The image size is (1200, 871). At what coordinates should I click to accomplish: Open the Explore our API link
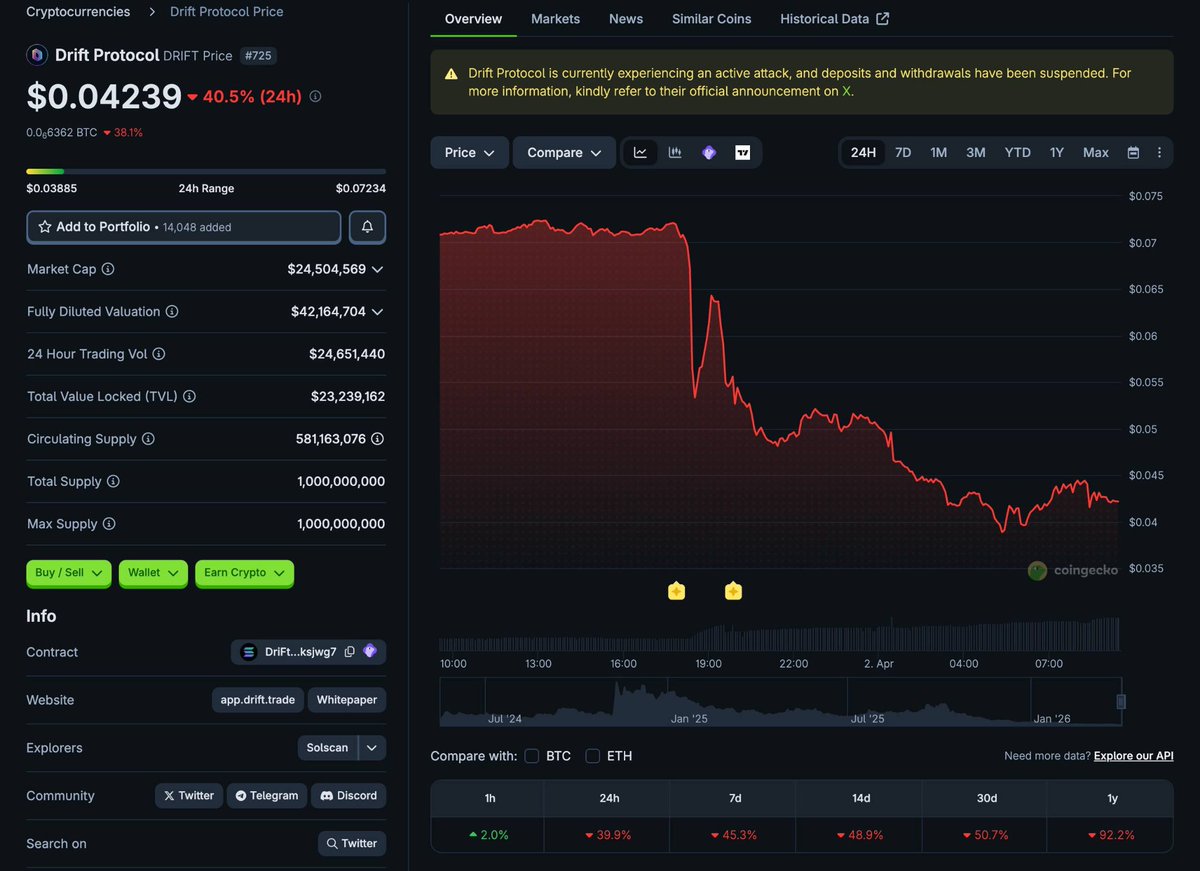[1133, 756]
